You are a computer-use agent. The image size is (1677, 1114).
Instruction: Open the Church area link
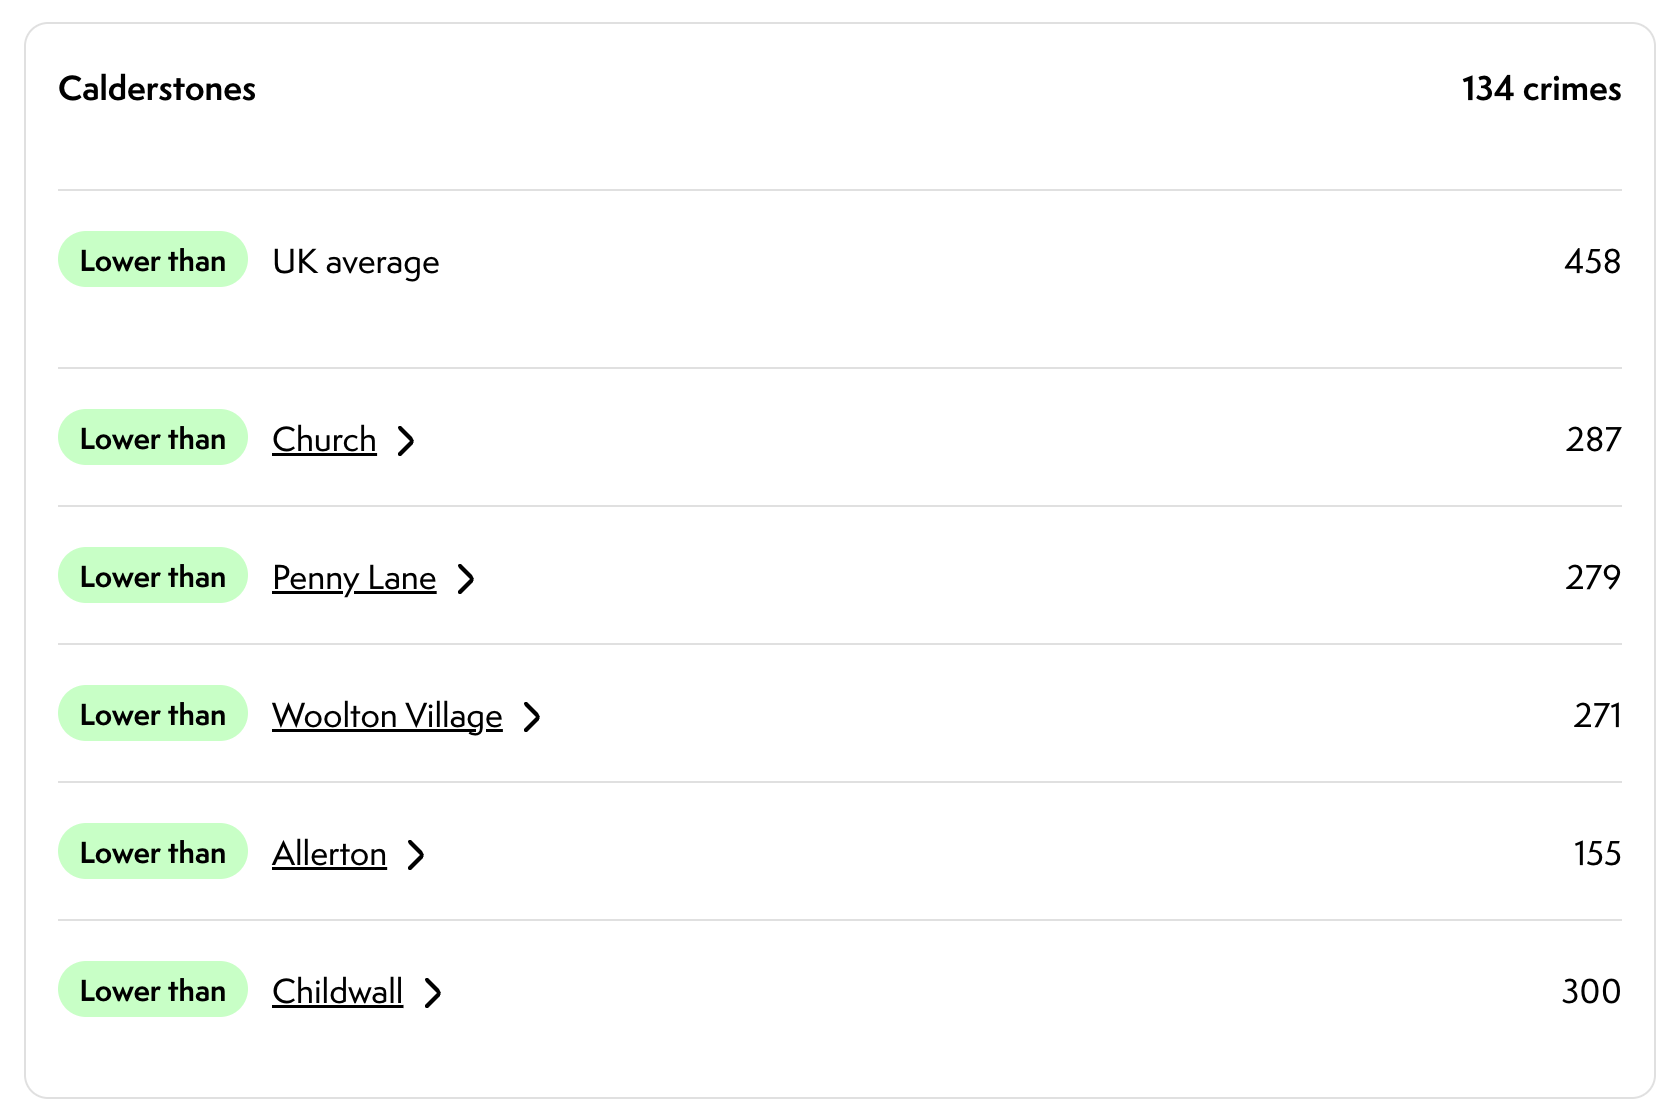point(324,440)
